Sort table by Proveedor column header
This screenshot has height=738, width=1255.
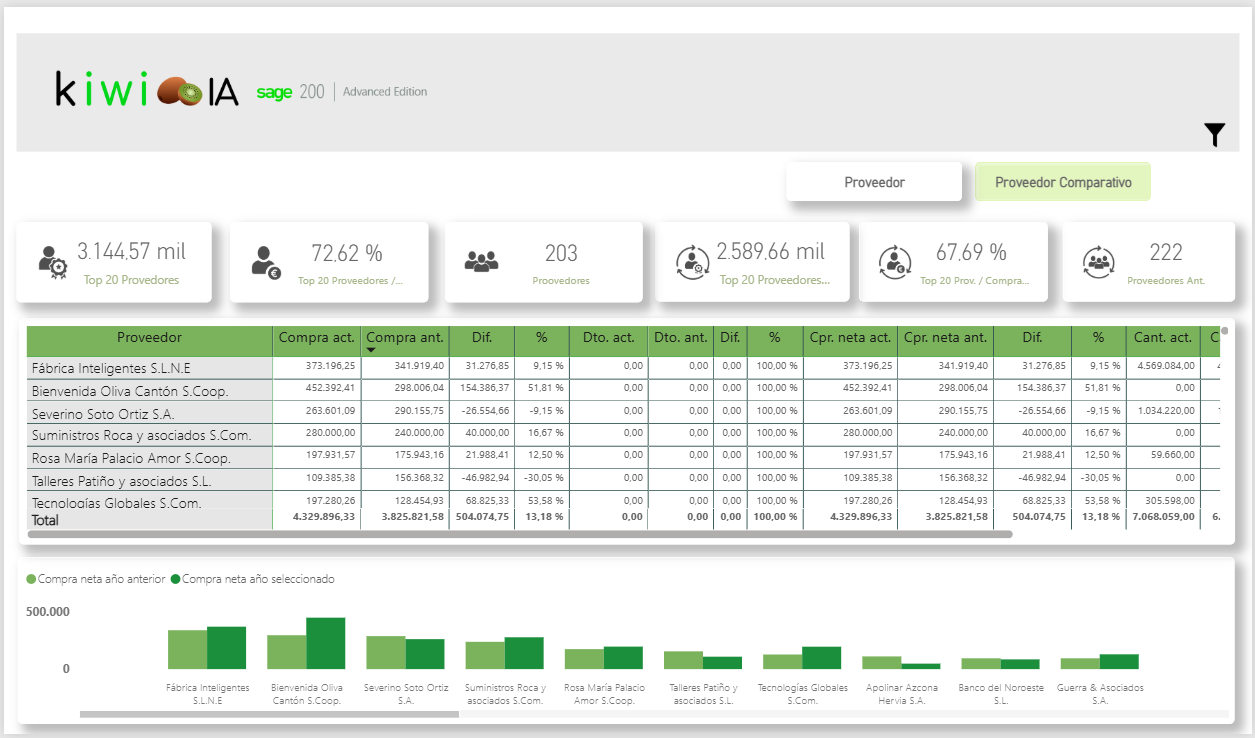click(x=149, y=338)
